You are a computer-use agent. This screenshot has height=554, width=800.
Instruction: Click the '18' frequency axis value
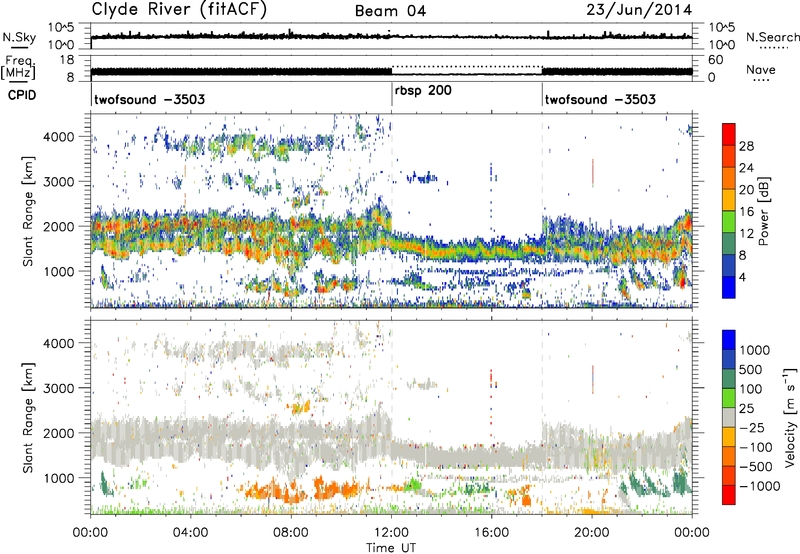[67, 60]
